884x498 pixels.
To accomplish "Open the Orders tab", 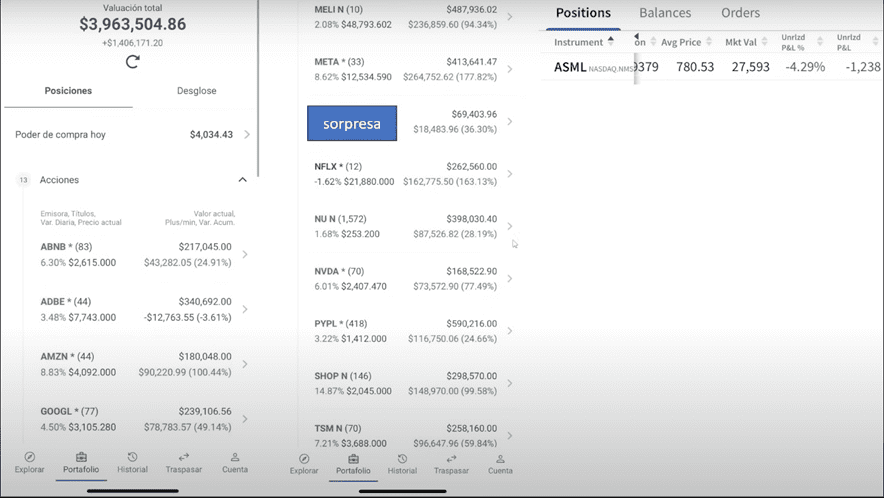I will 740,13.
